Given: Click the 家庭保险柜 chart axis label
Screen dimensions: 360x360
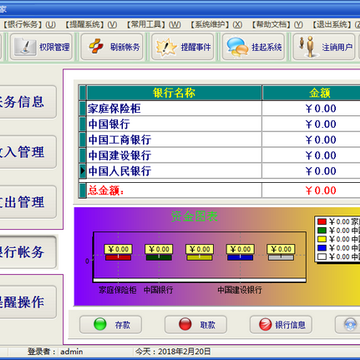Looking at the screenshot, I should (x=118, y=290).
